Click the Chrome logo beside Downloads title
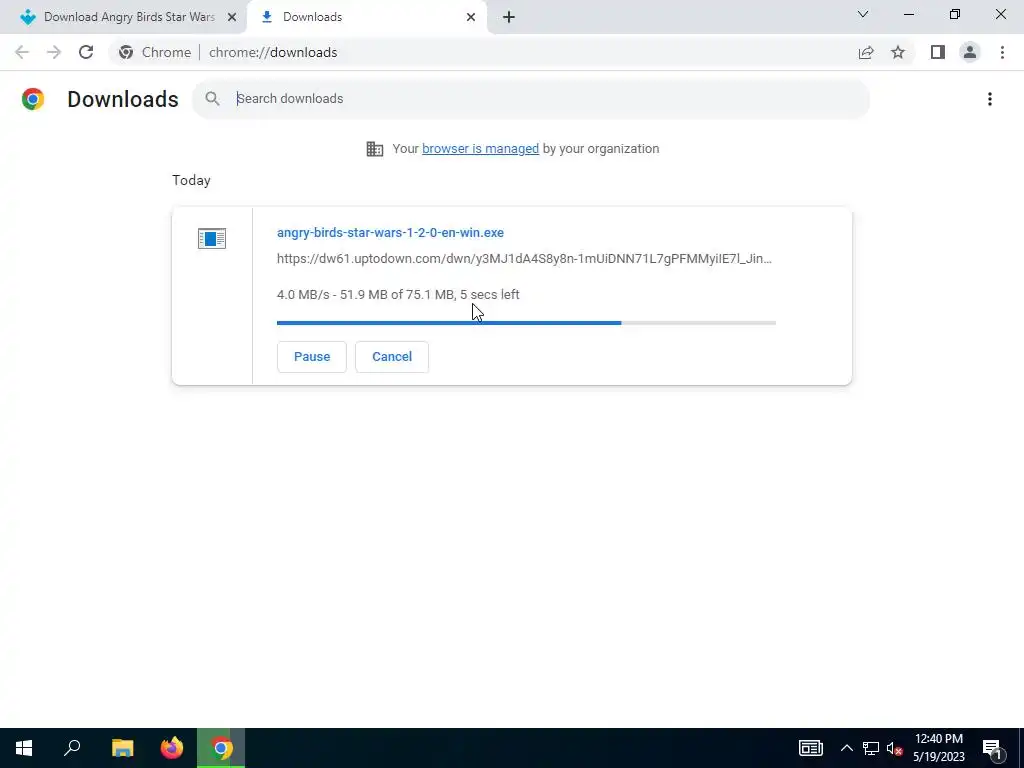 (x=33, y=99)
